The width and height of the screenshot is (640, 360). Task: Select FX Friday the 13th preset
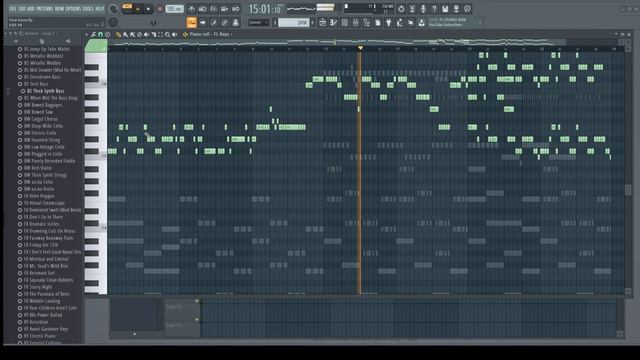coord(41,245)
